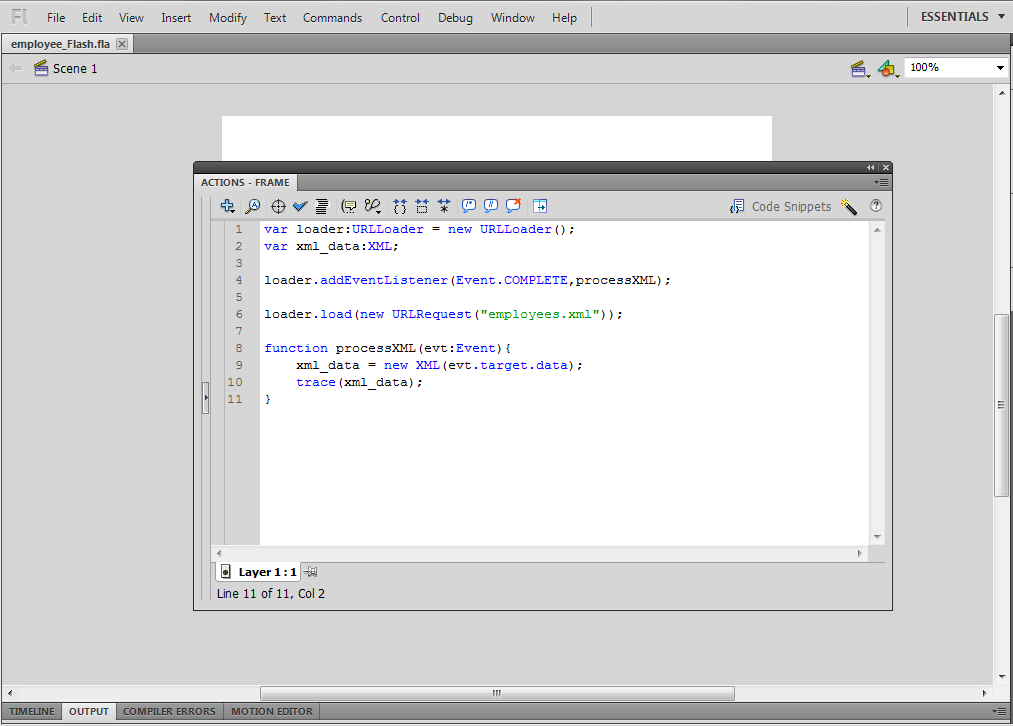Open the Commands menu

[x=333, y=18]
